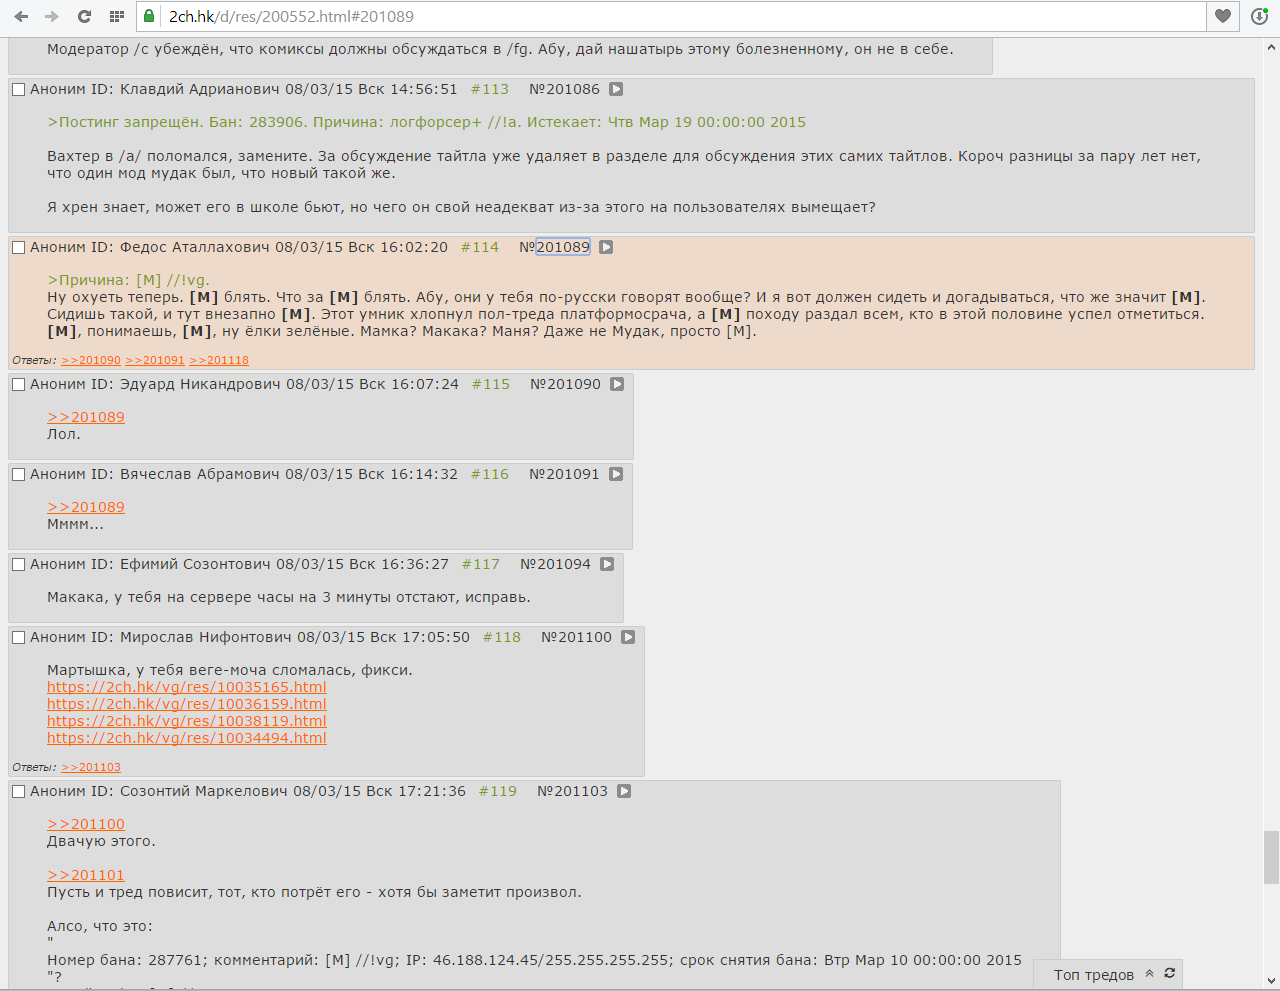Click the text "Макака, у тебя на сервере часы"

(289, 597)
